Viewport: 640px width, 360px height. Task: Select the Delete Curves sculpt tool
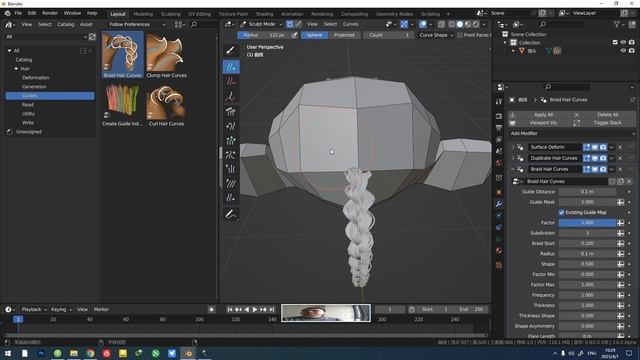tap(231, 81)
